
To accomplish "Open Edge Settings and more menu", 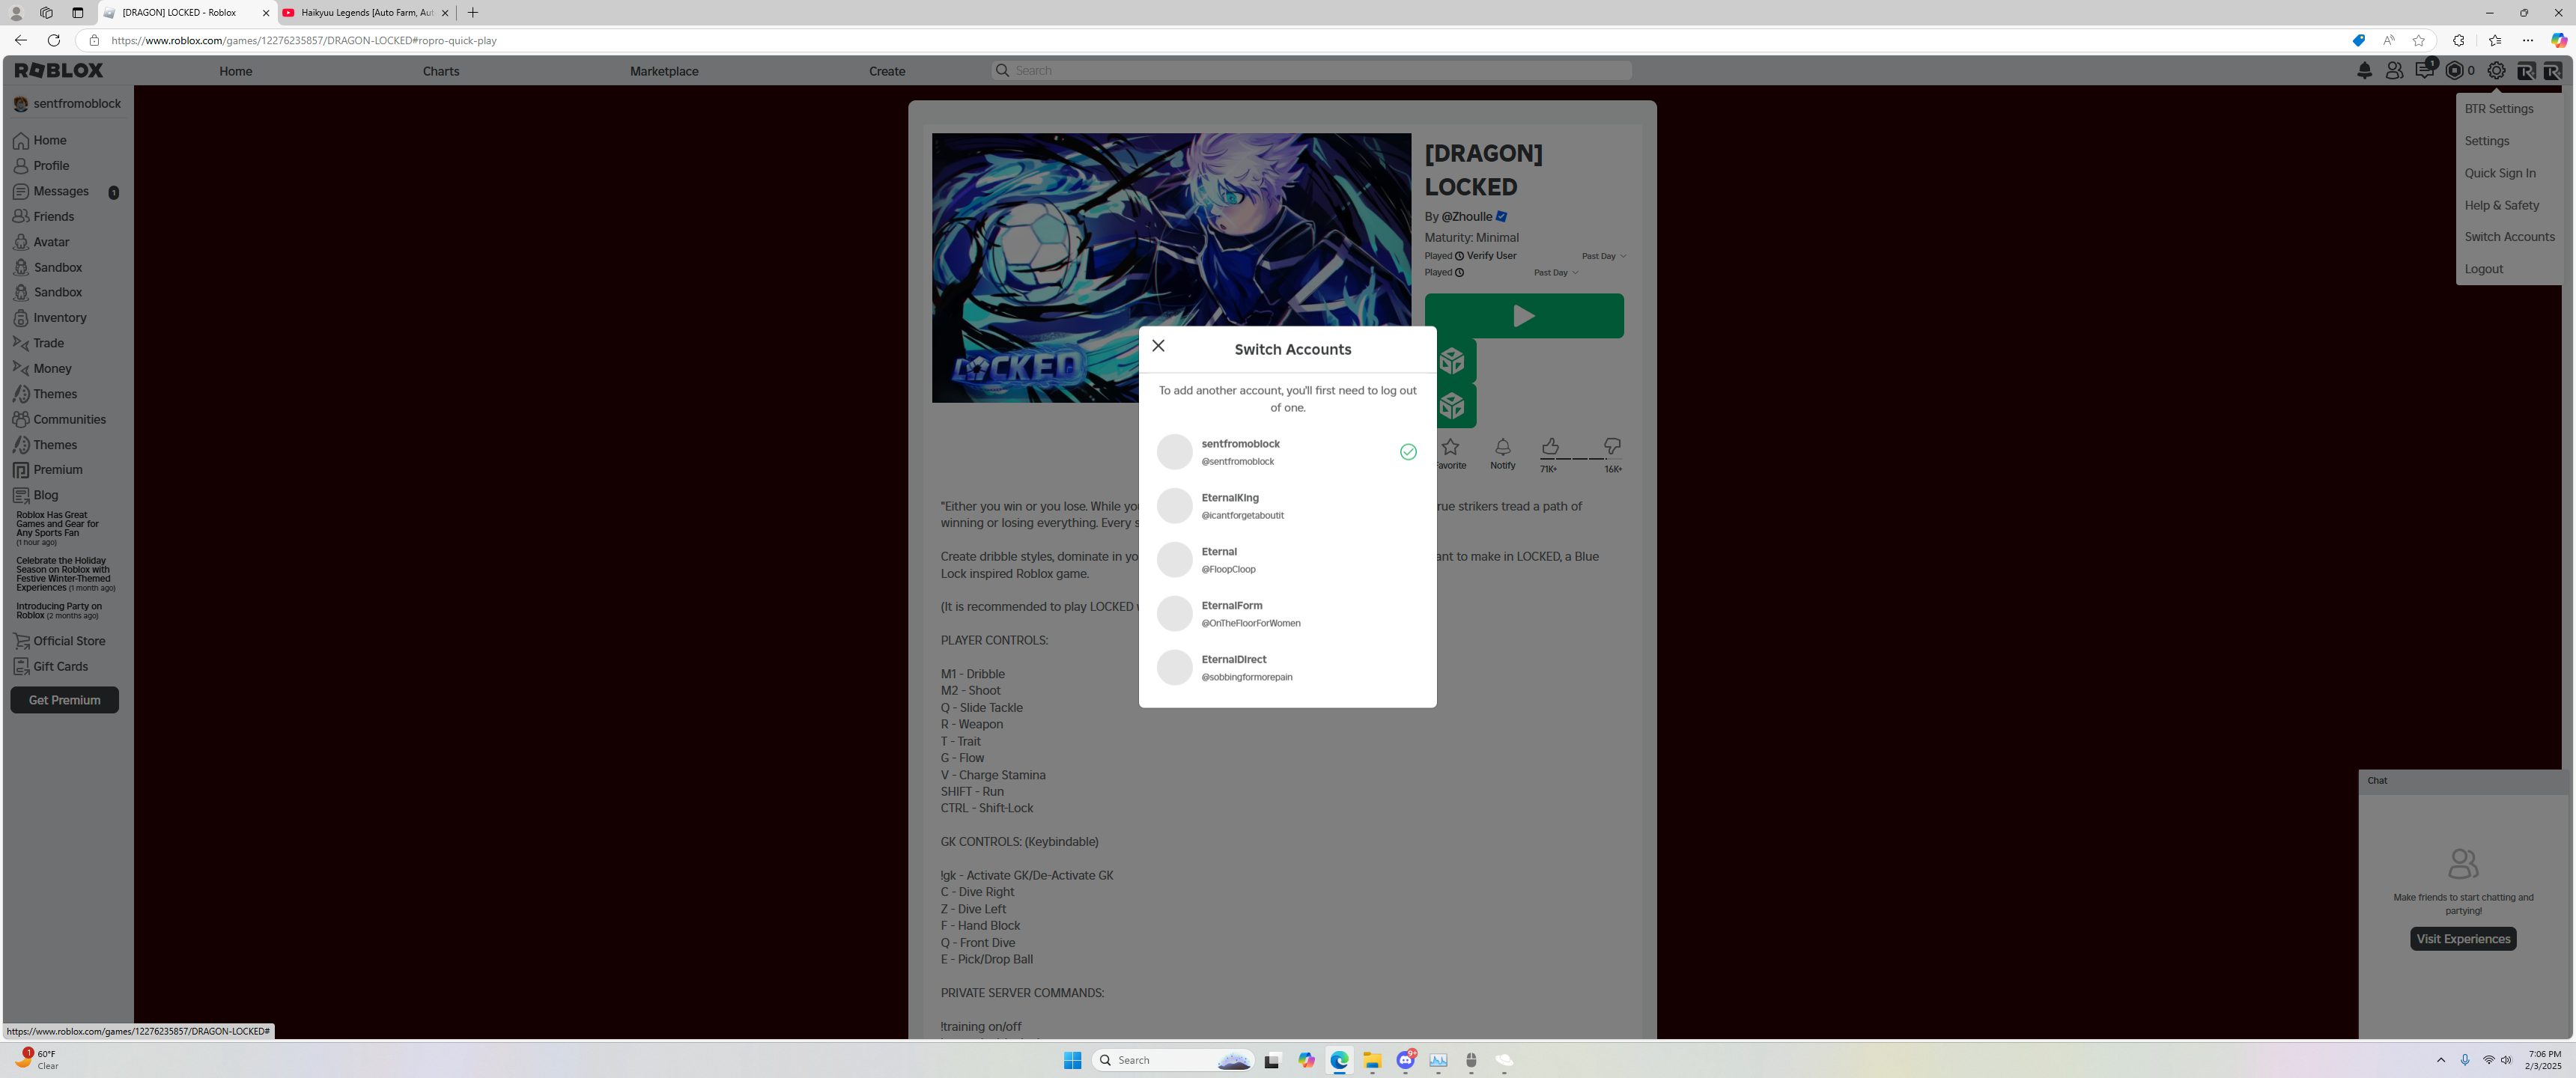I will pos(2528,41).
